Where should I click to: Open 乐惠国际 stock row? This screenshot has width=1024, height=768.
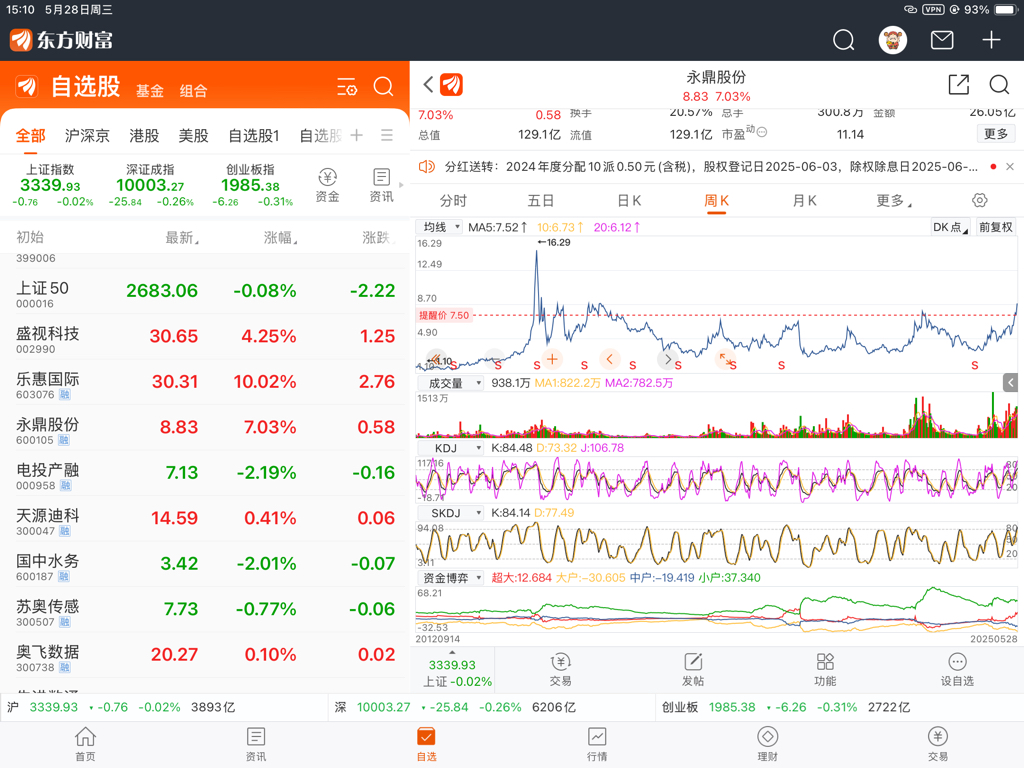[x=204, y=382]
